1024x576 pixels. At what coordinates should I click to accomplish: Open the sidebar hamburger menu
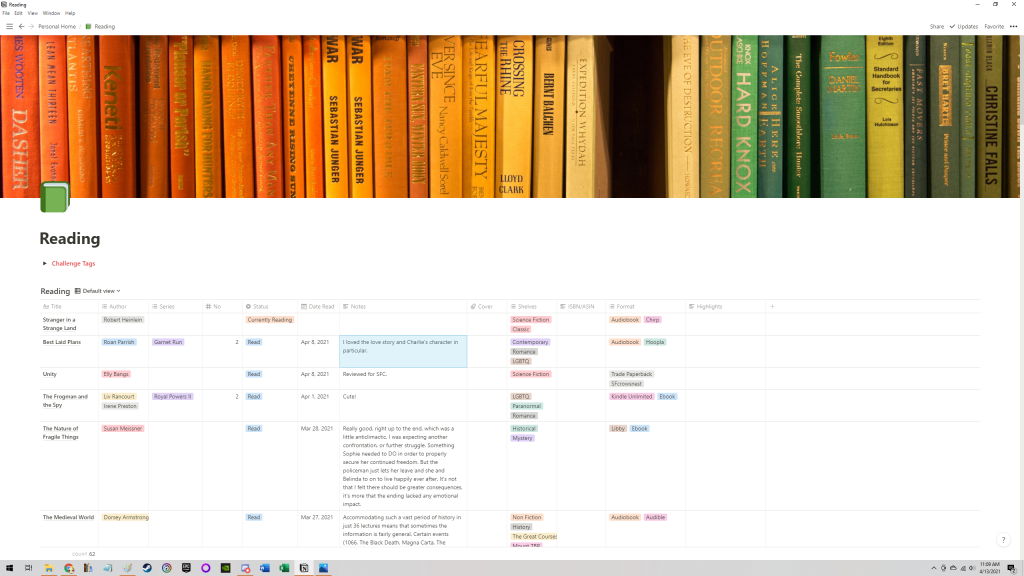(x=8, y=26)
